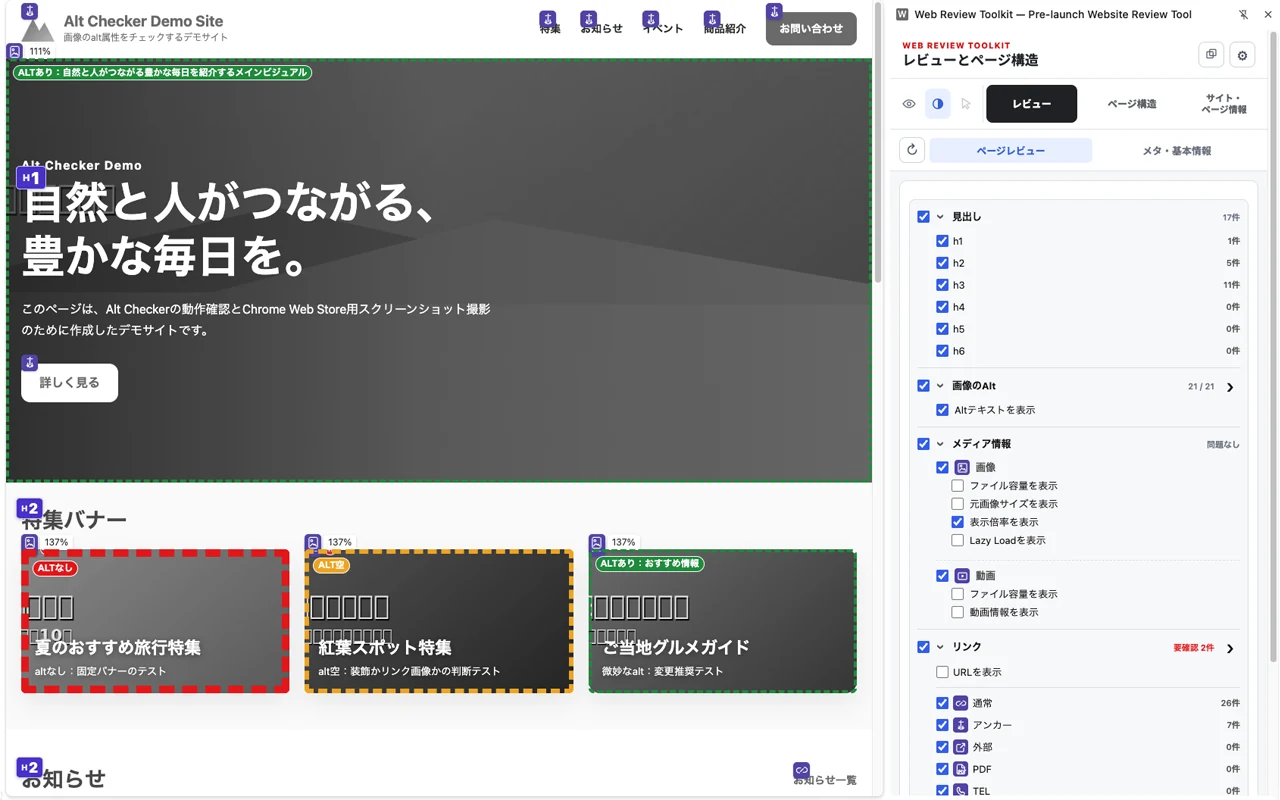The height and width of the screenshot is (800, 1280).
Task: Unpin the Web Review Toolkit panel
Action: [x=1243, y=15]
